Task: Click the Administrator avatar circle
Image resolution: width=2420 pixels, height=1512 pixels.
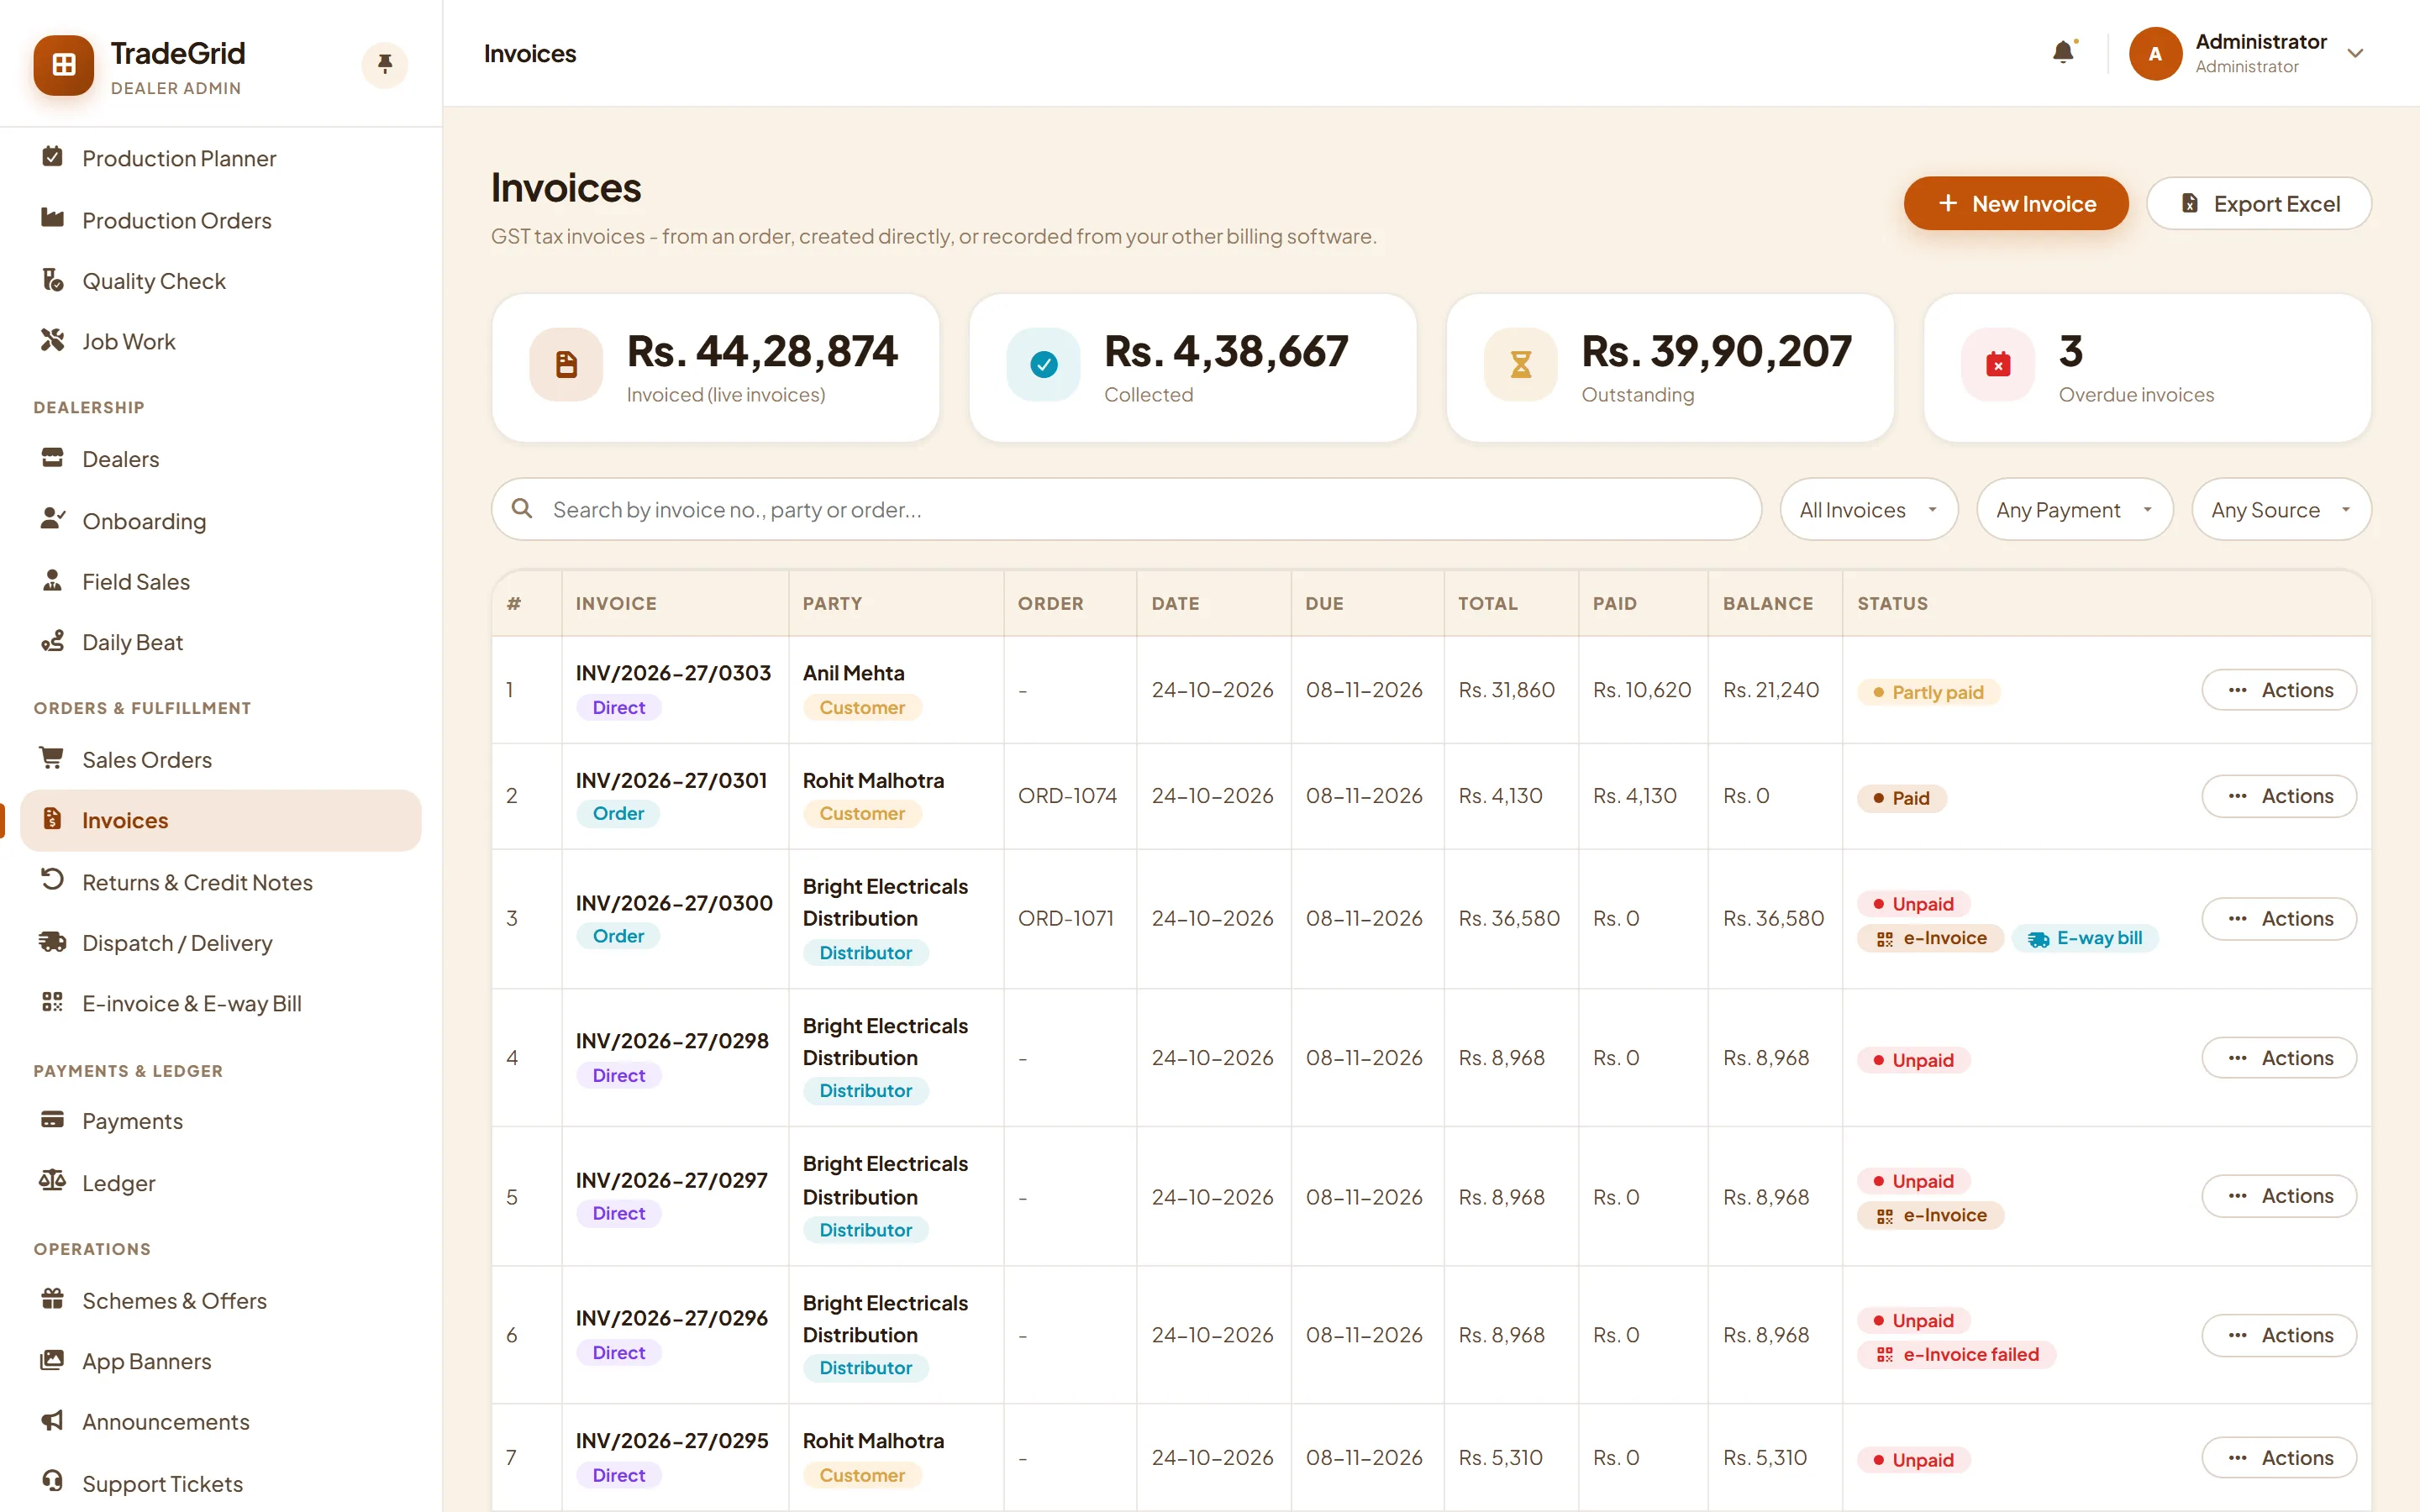Action: (2155, 54)
